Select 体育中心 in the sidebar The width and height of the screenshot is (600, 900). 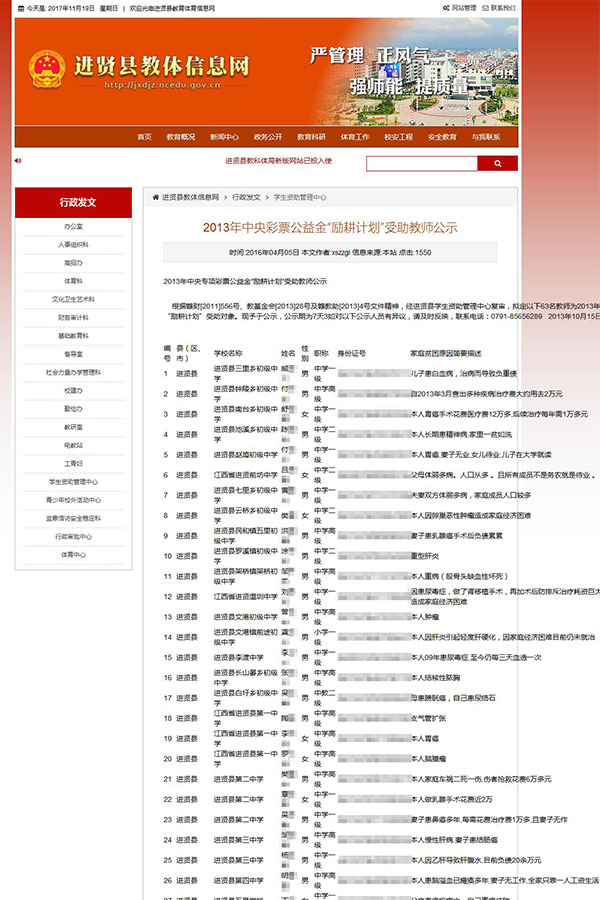click(x=73, y=554)
